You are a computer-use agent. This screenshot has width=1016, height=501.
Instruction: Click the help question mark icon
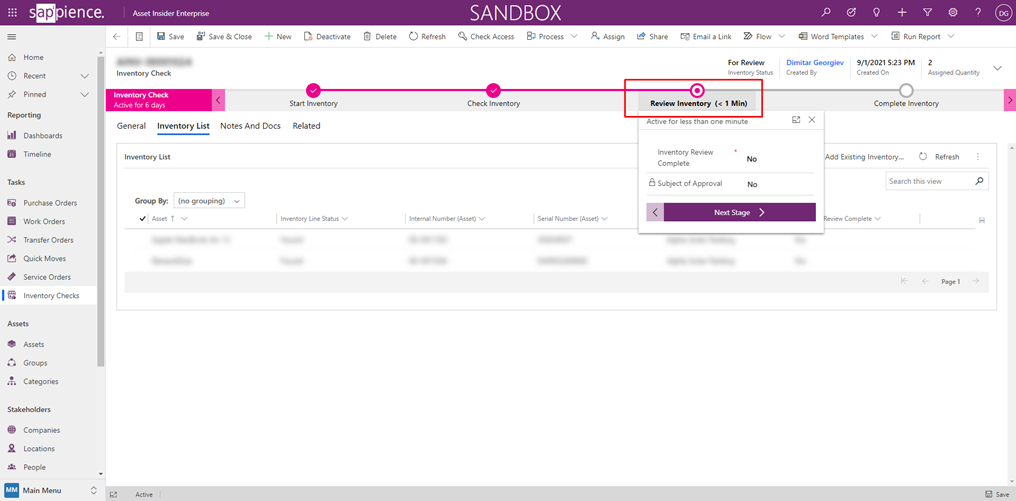click(x=978, y=12)
